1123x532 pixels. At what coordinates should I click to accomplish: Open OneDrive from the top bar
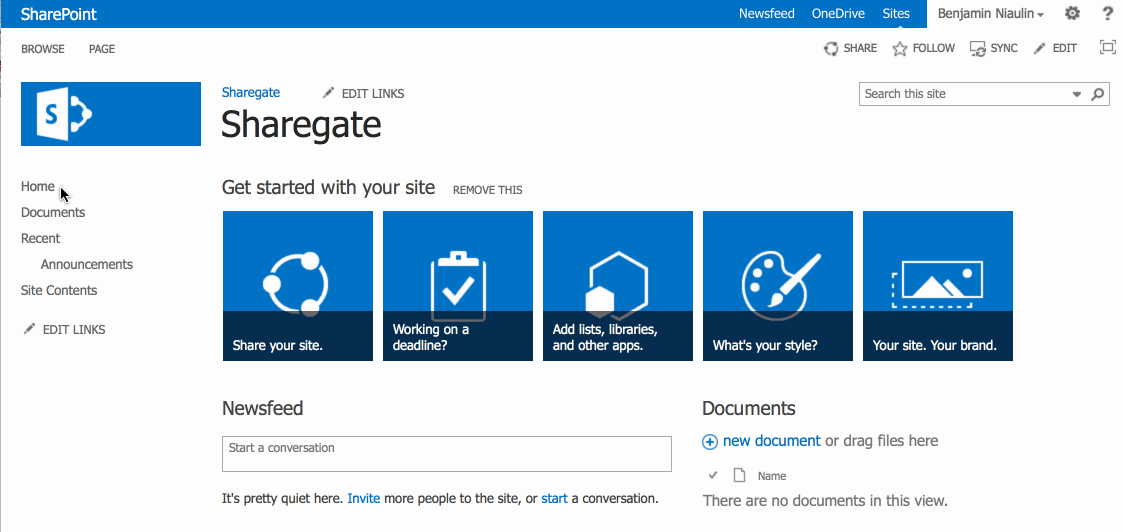(838, 14)
